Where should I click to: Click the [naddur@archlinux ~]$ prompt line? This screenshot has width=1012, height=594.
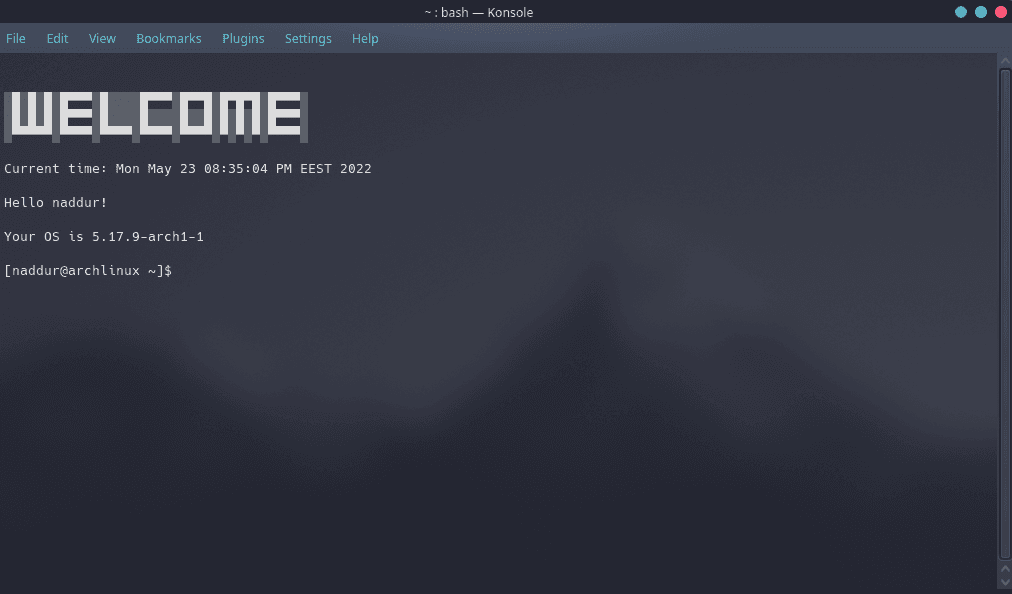pos(88,271)
